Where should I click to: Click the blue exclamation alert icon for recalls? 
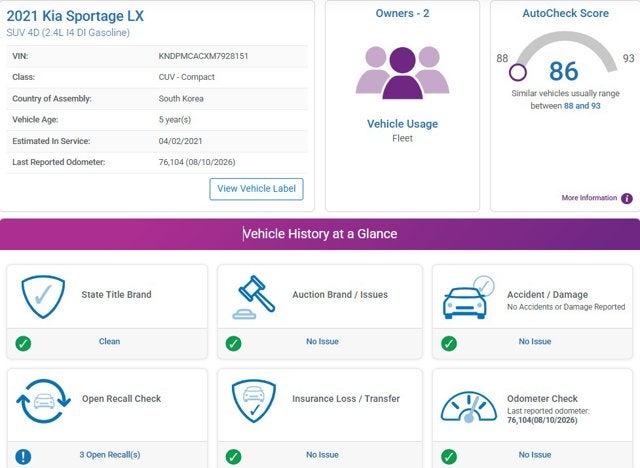pos(23,457)
